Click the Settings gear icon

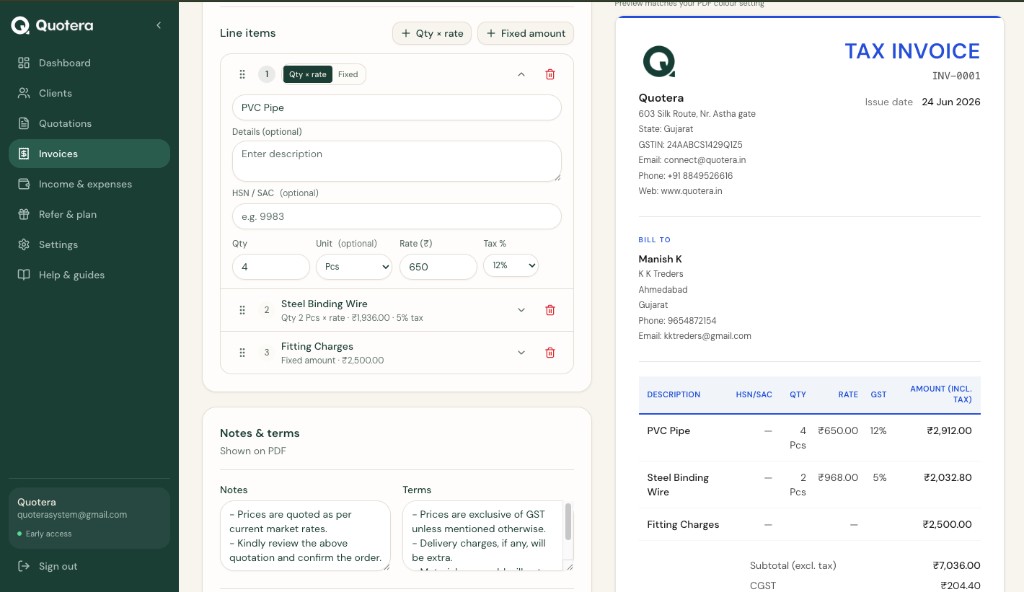coord(24,244)
